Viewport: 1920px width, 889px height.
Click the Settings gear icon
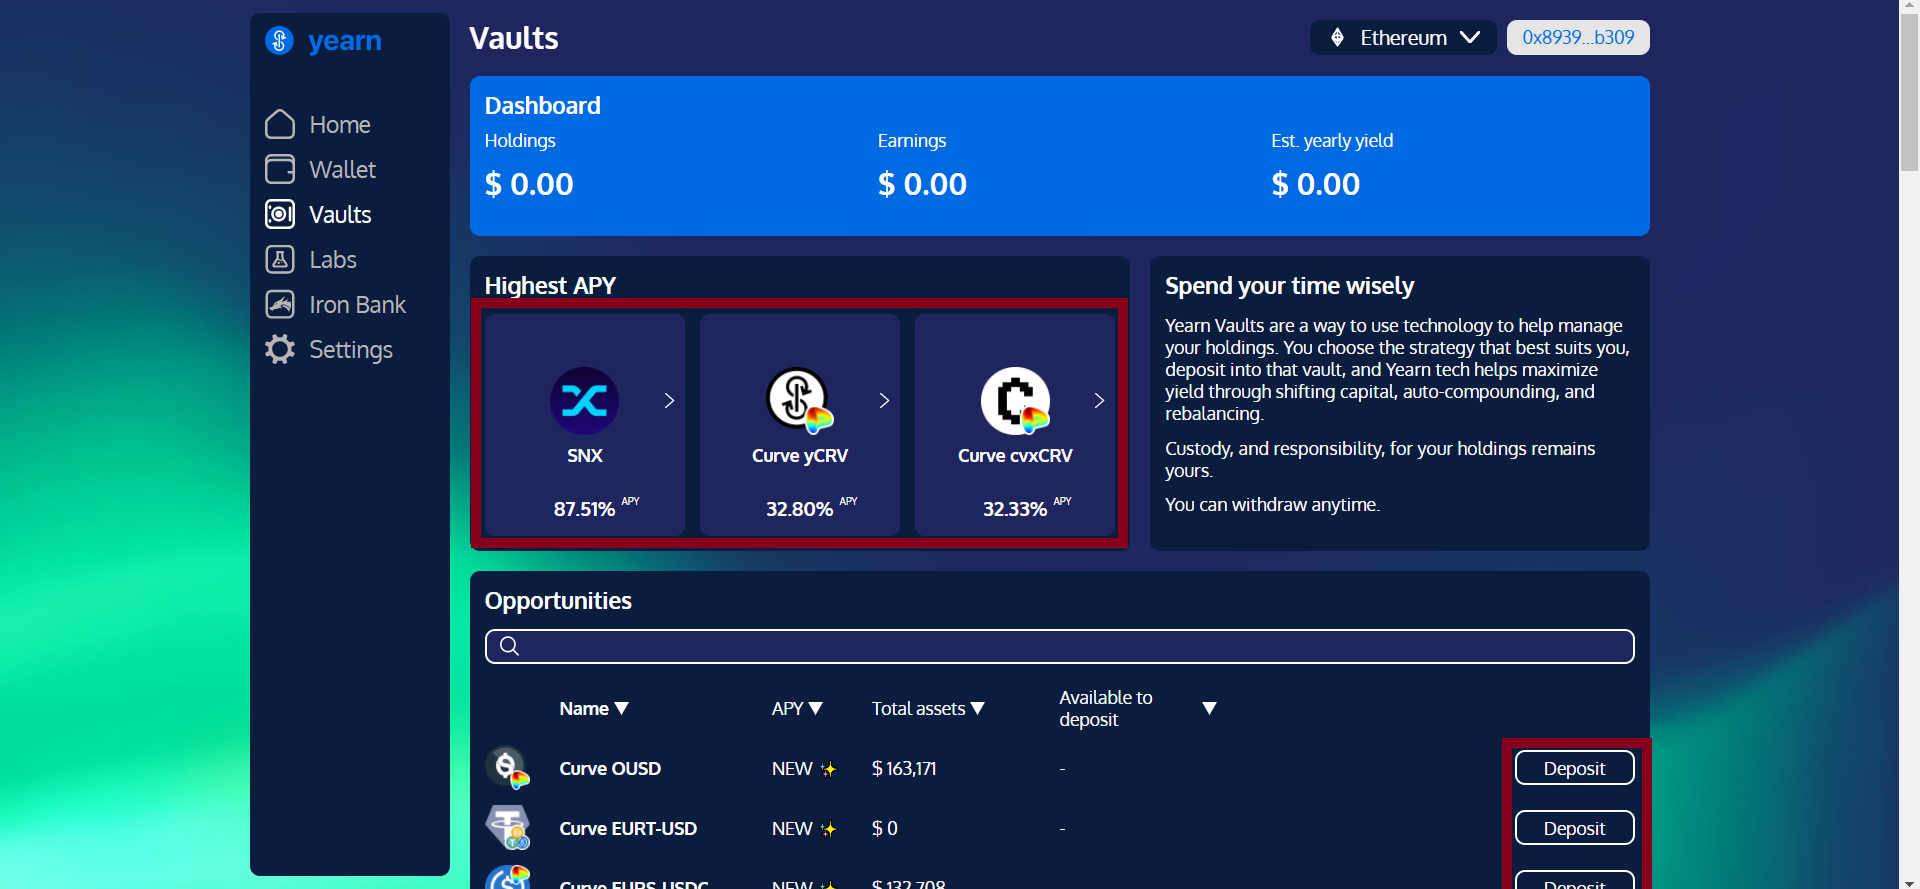280,349
